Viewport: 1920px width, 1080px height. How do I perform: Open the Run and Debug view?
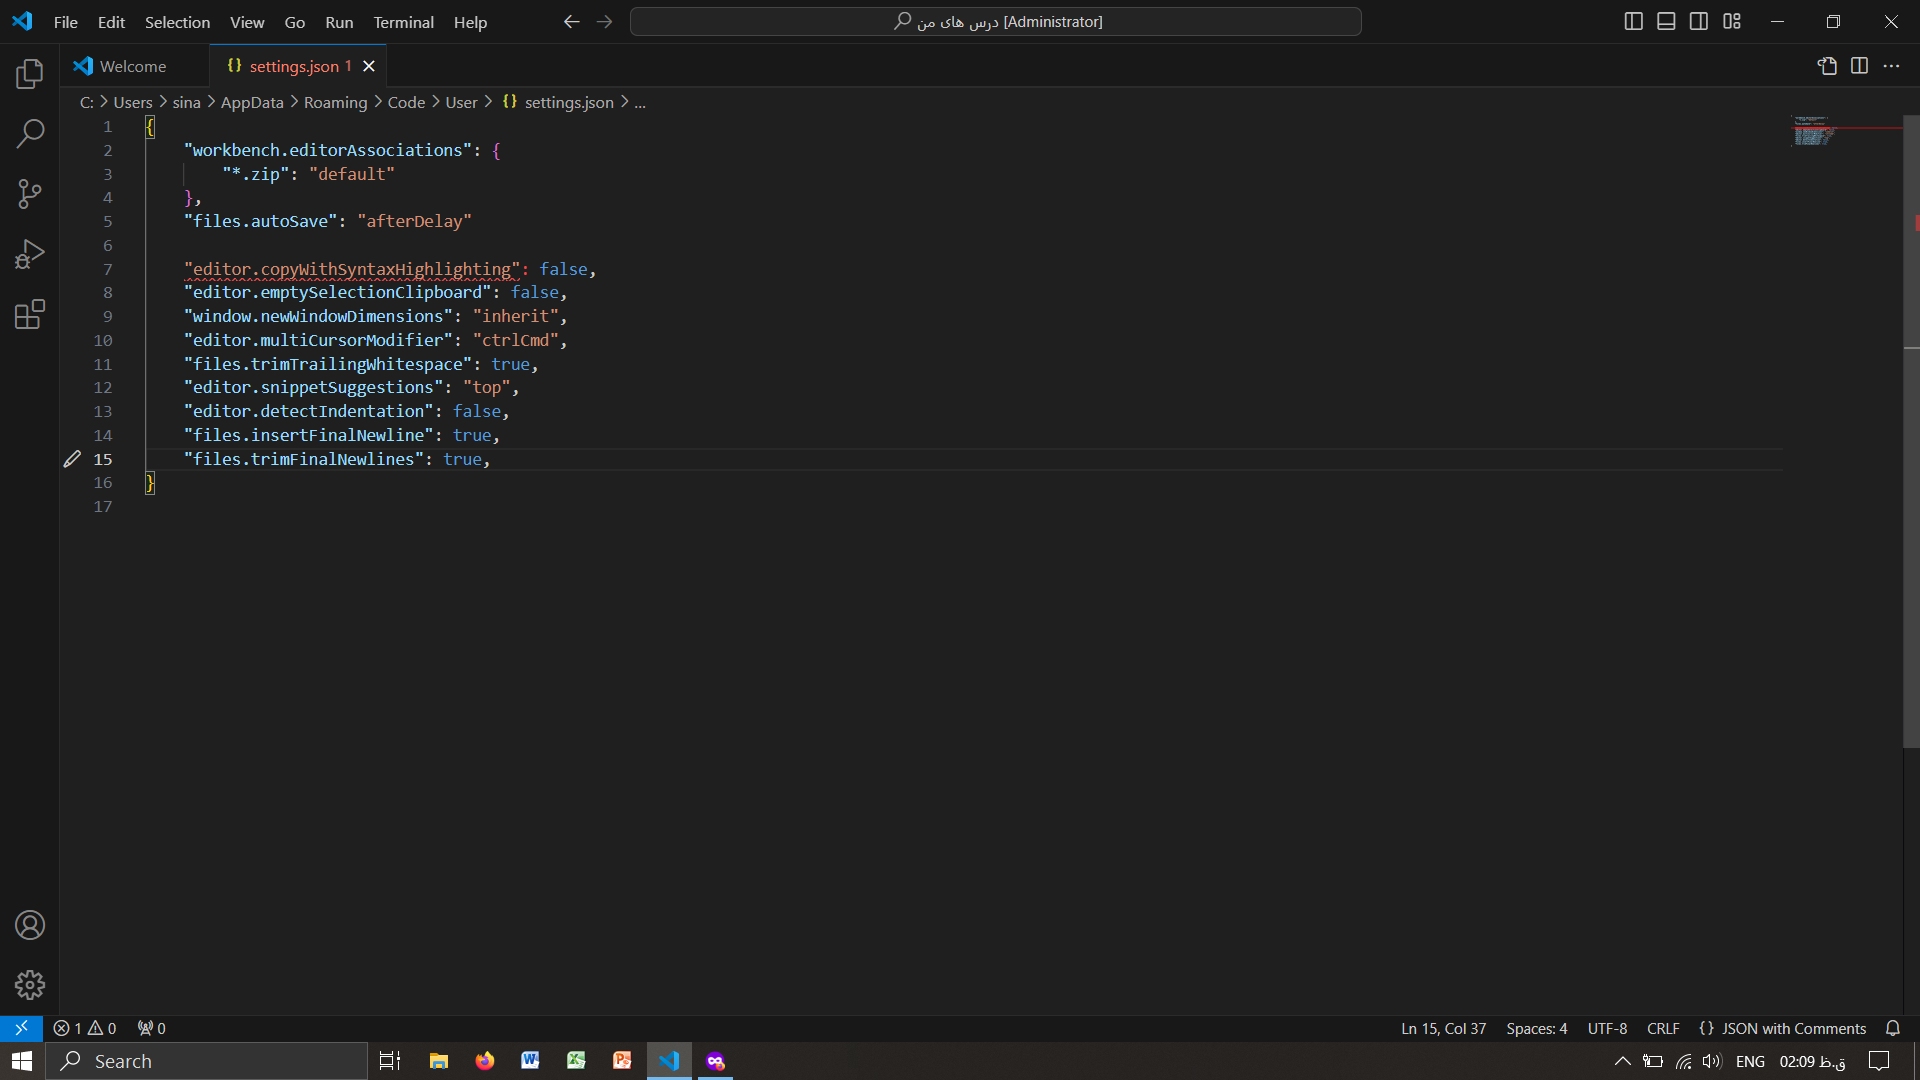[x=30, y=254]
